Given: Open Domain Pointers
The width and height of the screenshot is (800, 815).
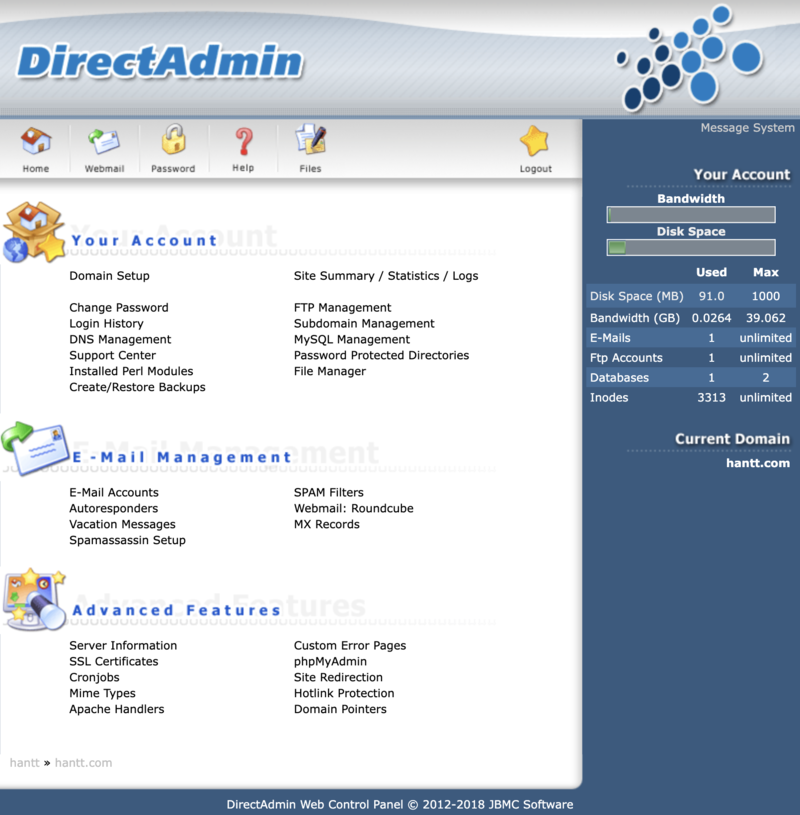Looking at the screenshot, I should click(x=340, y=709).
